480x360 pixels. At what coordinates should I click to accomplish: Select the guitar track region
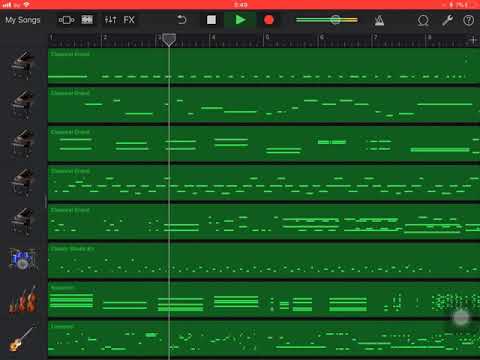pyautogui.click(x=264, y=339)
